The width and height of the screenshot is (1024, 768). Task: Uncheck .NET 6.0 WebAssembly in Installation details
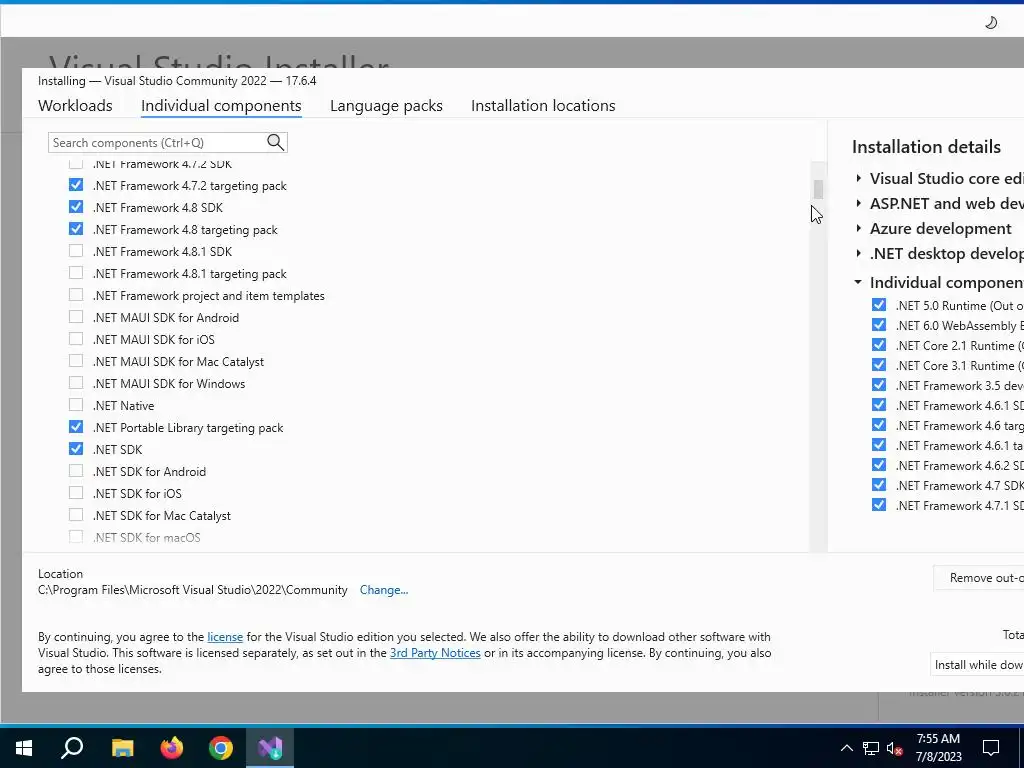[879, 325]
